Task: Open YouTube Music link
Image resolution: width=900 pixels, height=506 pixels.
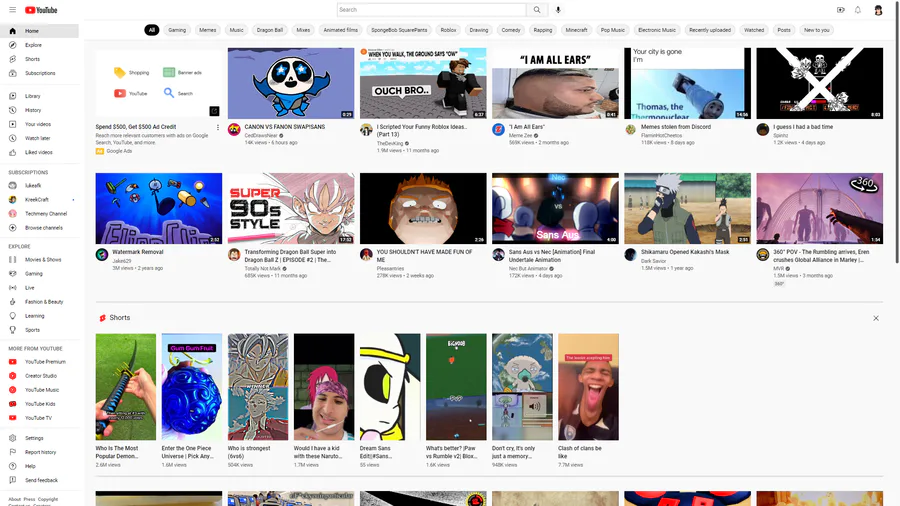Action: 42,390
